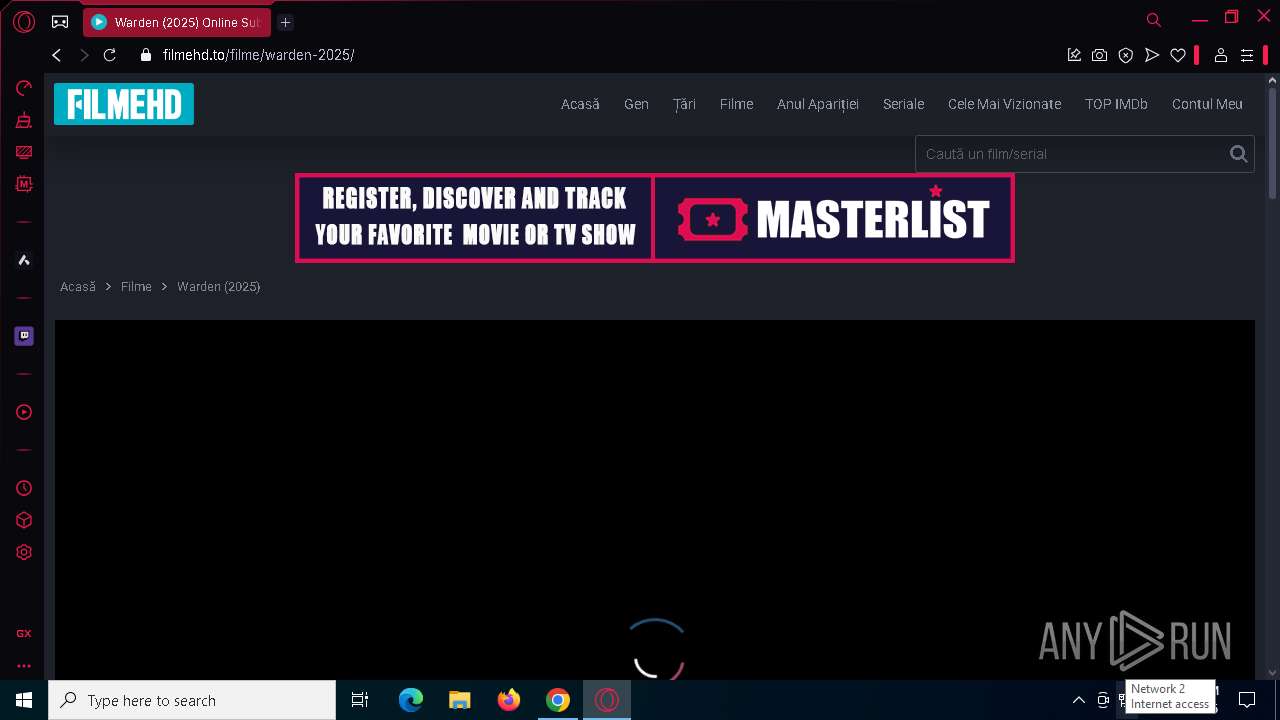Go to Acasă breadcrumb link
This screenshot has width=1280, height=720.
click(78, 287)
